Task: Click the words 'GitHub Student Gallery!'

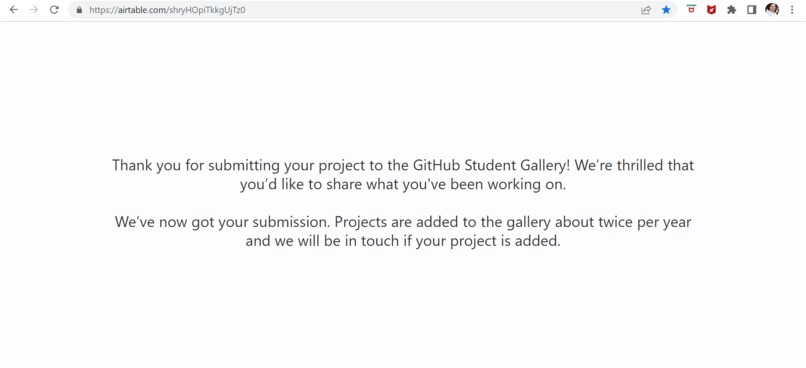Action: (492, 165)
